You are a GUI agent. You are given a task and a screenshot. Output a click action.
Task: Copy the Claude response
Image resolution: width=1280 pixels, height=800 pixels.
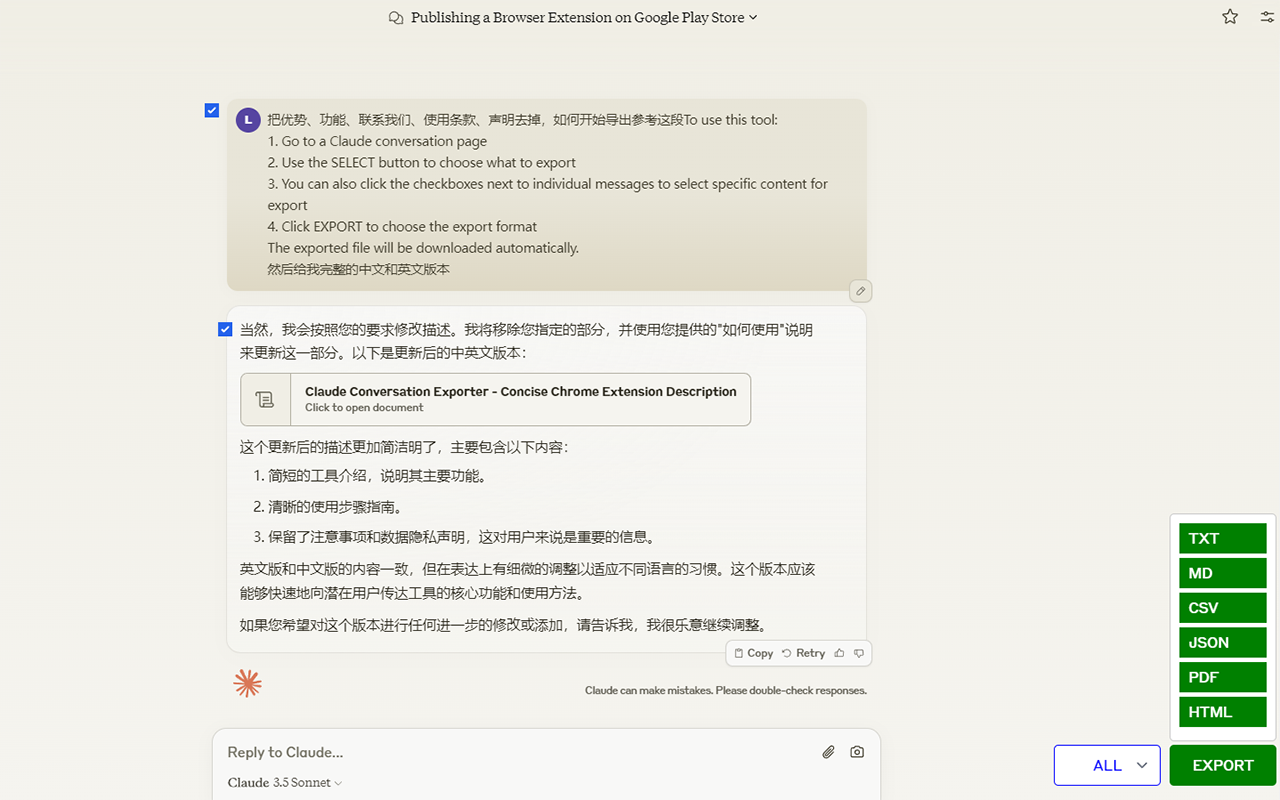click(753, 653)
